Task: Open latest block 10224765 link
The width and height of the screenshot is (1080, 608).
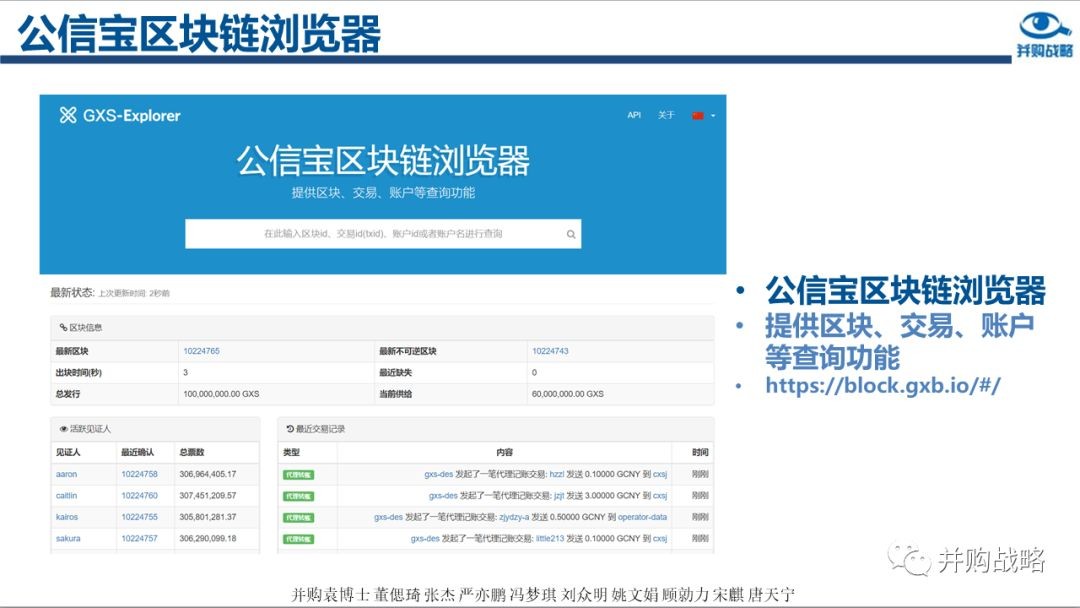Action: pos(201,351)
